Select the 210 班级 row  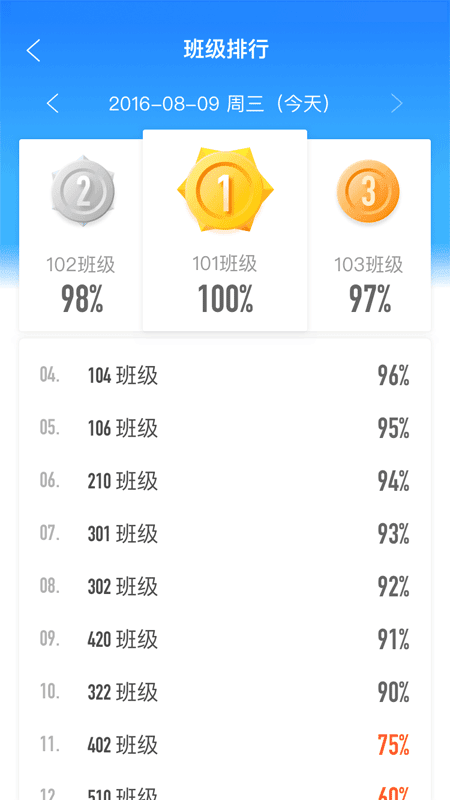point(225,481)
